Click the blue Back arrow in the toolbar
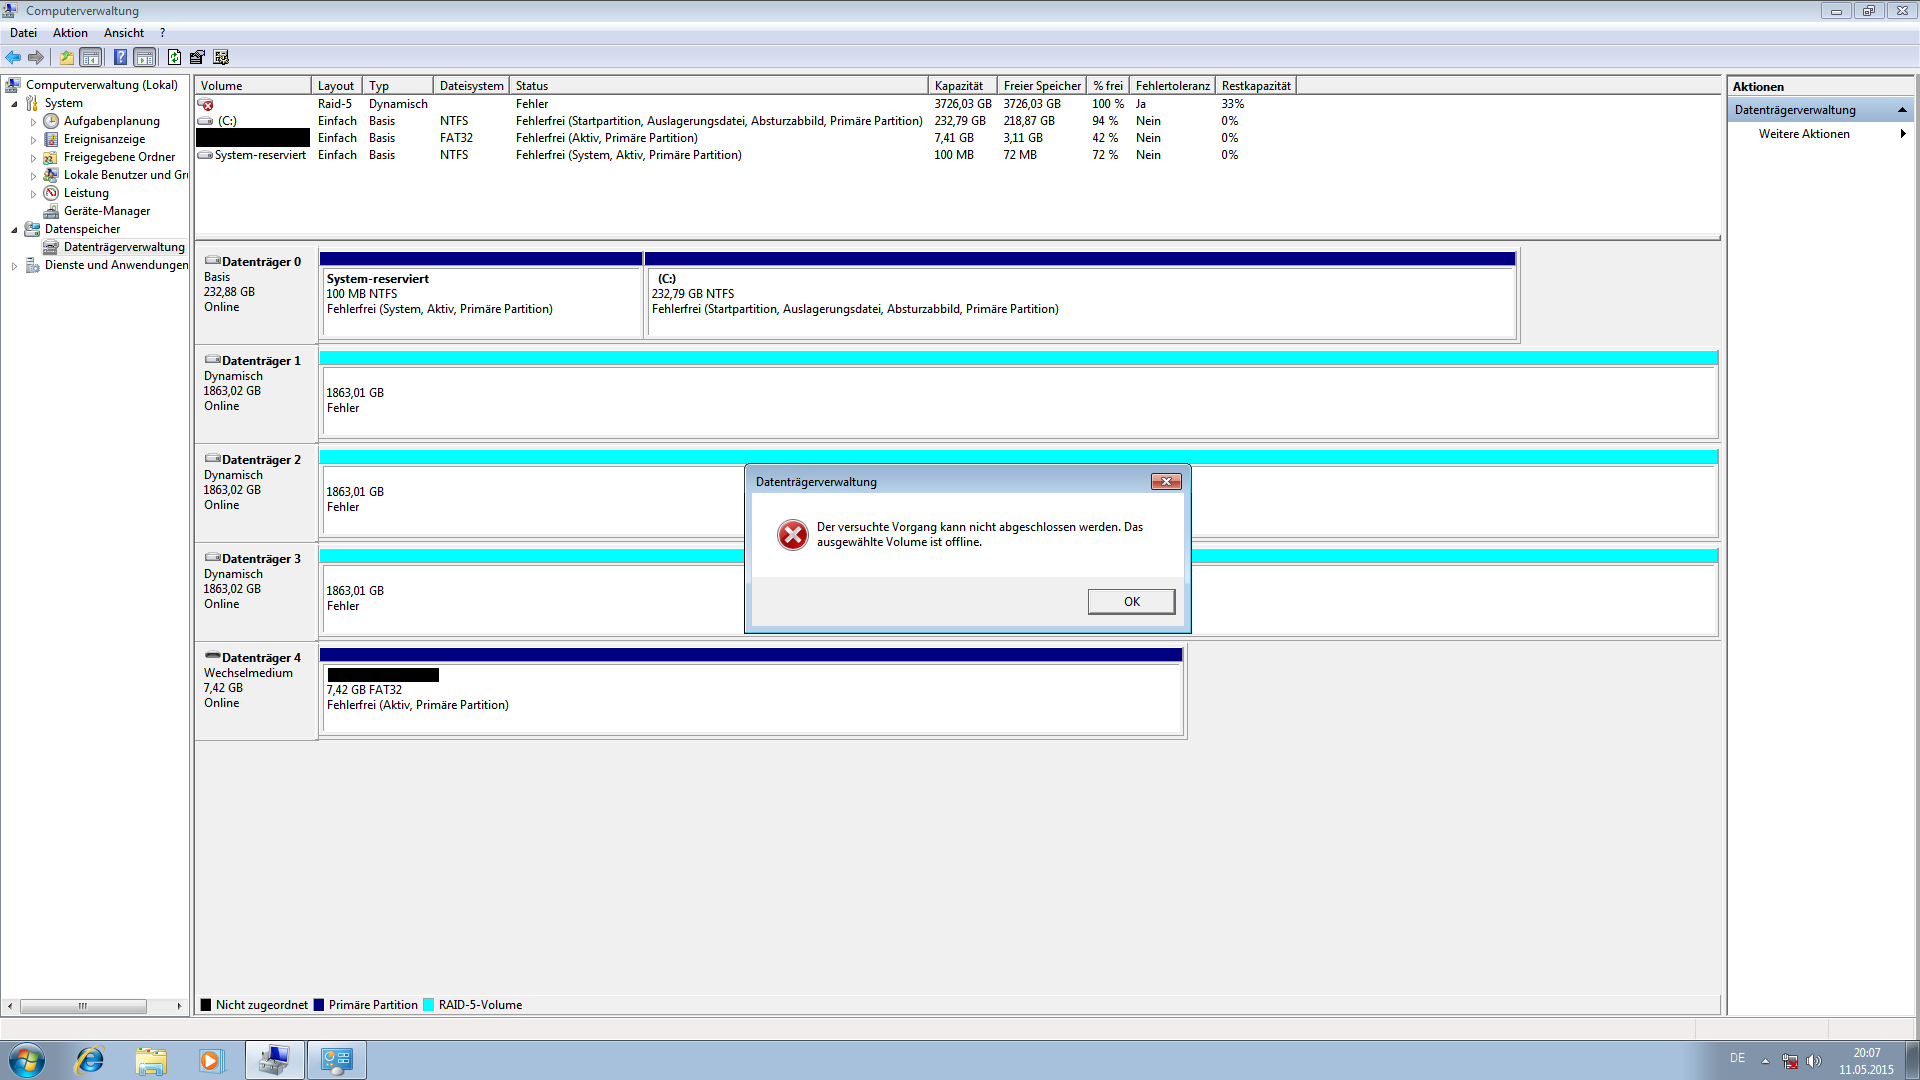Image resolution: width=1920 pixels, height=1080 pixels. [13, 57]
